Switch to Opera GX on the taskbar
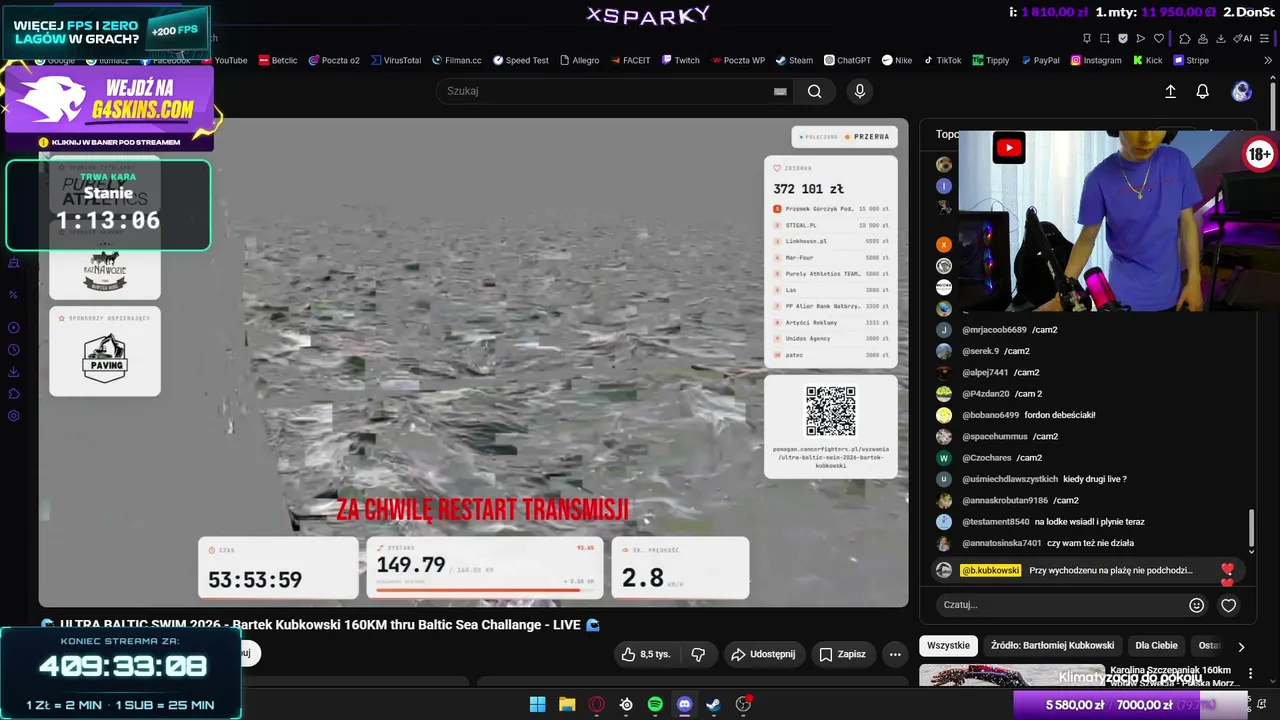Viewport: 1280px width, 720px height. click(597, 704)
